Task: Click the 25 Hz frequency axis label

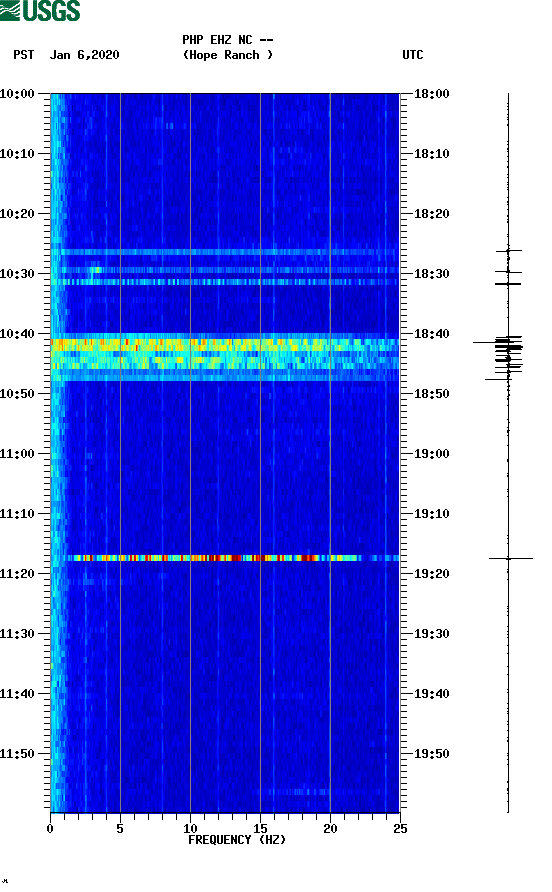Action: click(x=400, y=828)
